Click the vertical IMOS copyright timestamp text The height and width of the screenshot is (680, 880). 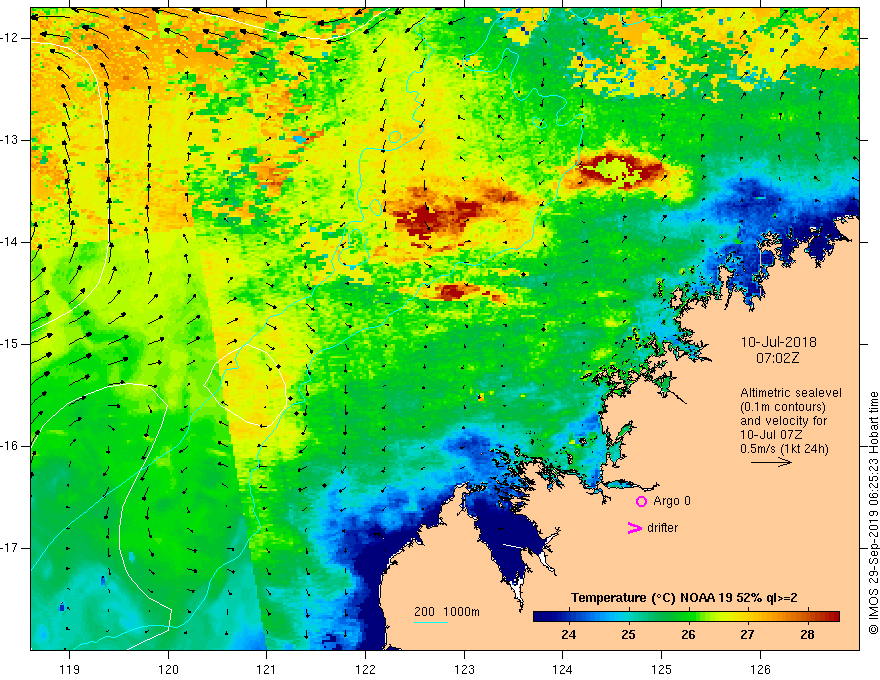(x=873, y=513)
